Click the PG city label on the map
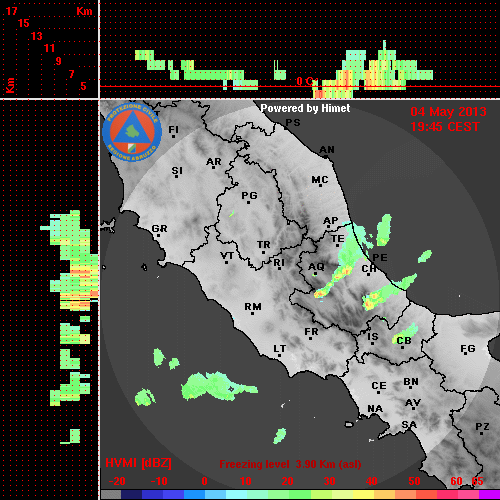This screenshot has height=500, width=500. [249, 195]
